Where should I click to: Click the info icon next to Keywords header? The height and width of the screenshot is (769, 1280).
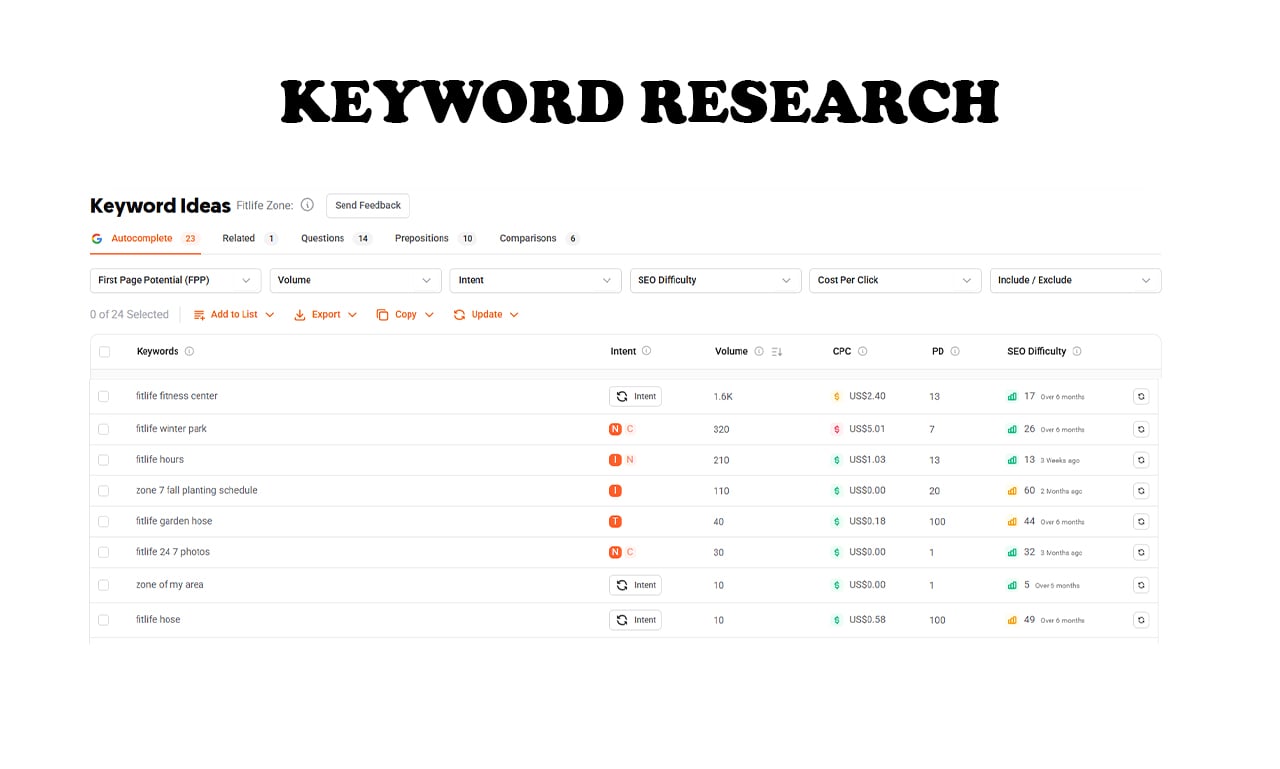pyautogui.click(x=189, y=352)
